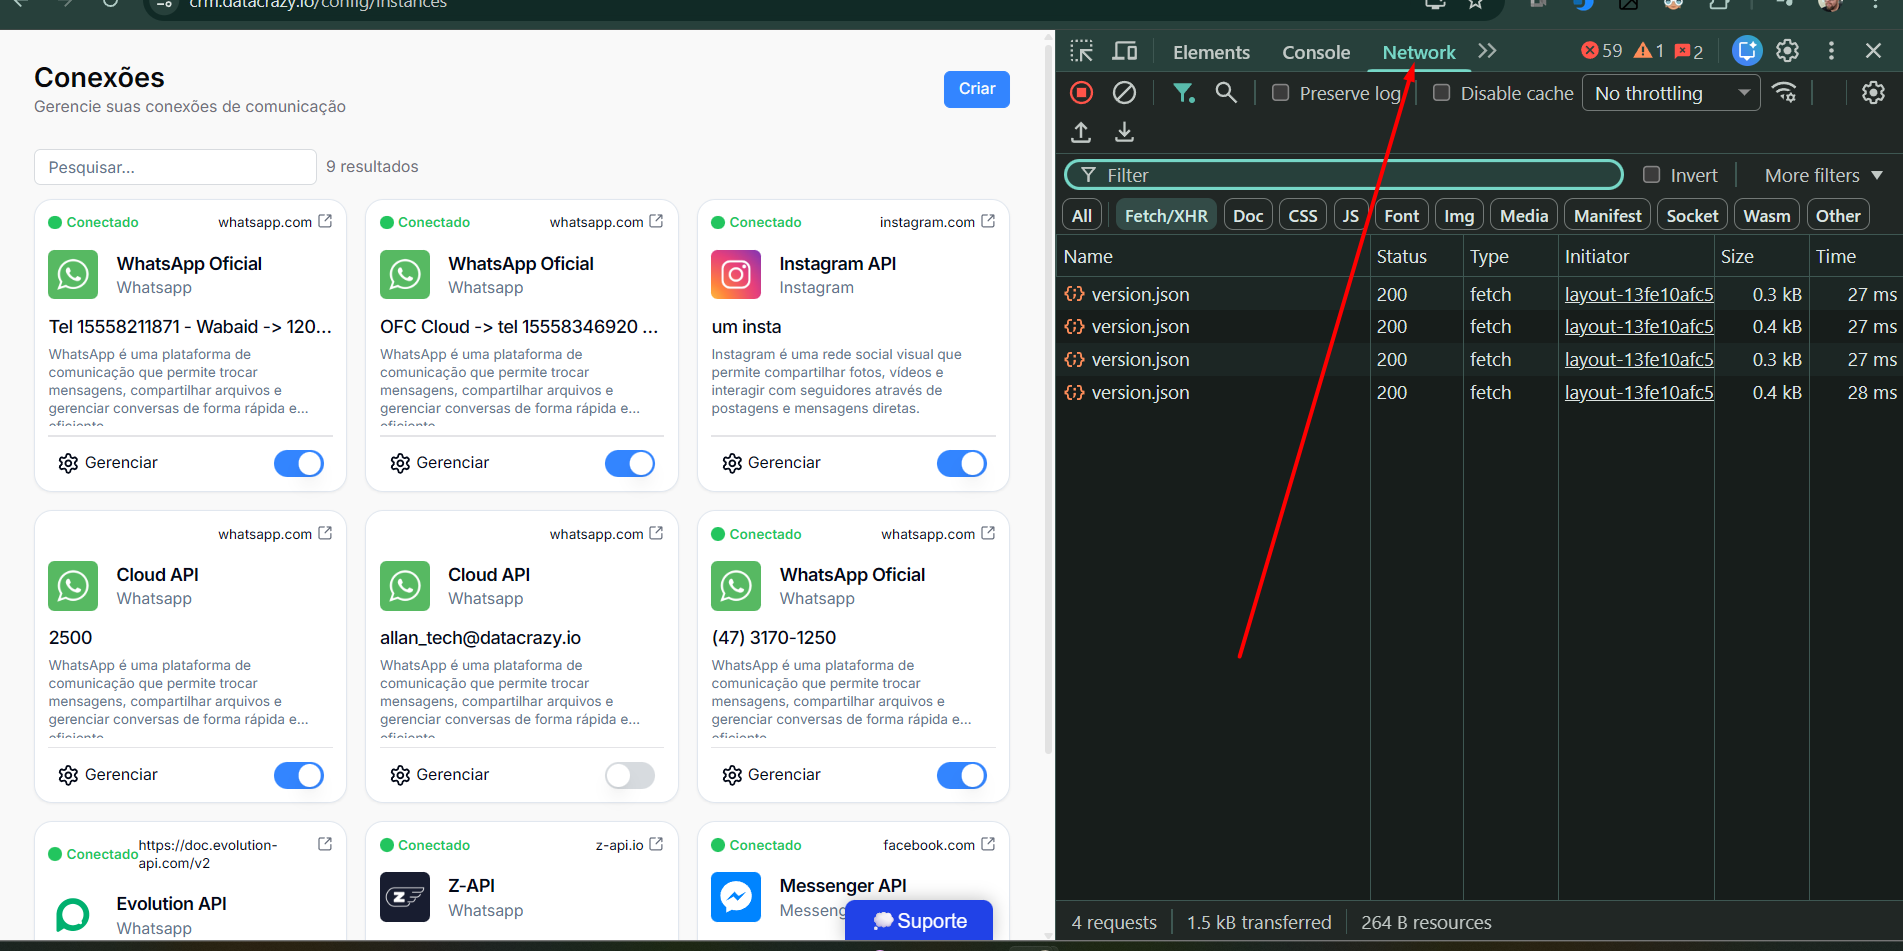Click Gerenciar on the um insta card
The width and height of the screenshot is (1903, 951).
click(771, 463)
